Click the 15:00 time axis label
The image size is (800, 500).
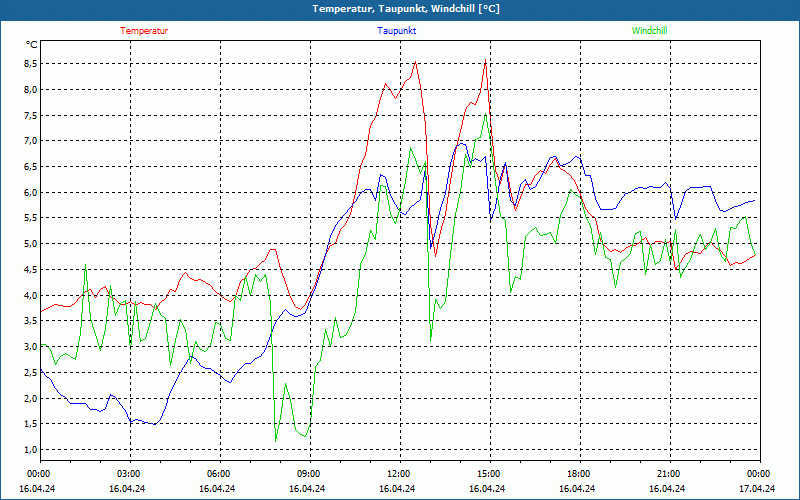(489, 474)
